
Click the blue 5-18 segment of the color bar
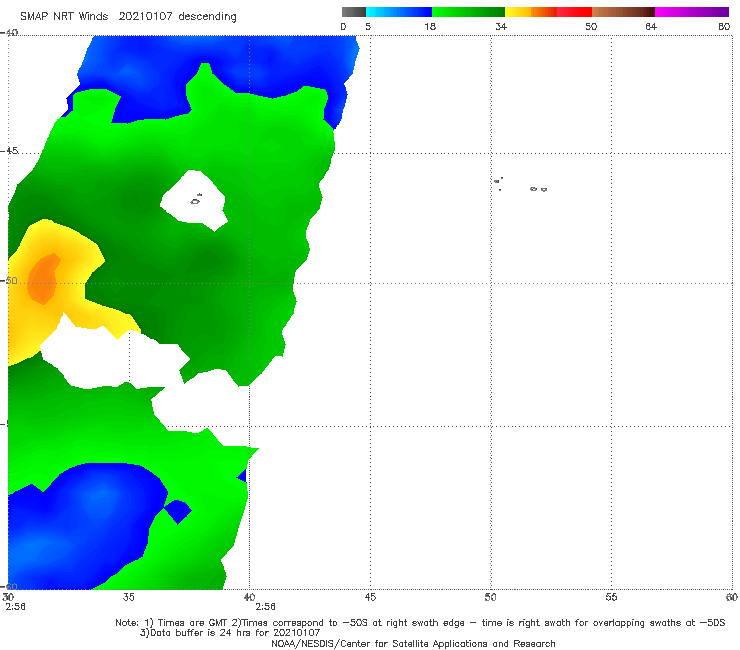(399, 12)
